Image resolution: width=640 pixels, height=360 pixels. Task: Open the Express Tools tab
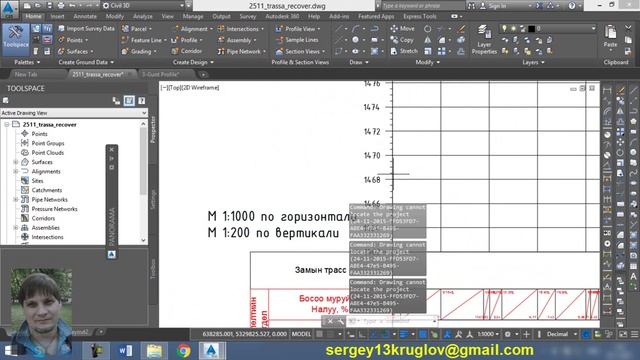click(420, 16)
